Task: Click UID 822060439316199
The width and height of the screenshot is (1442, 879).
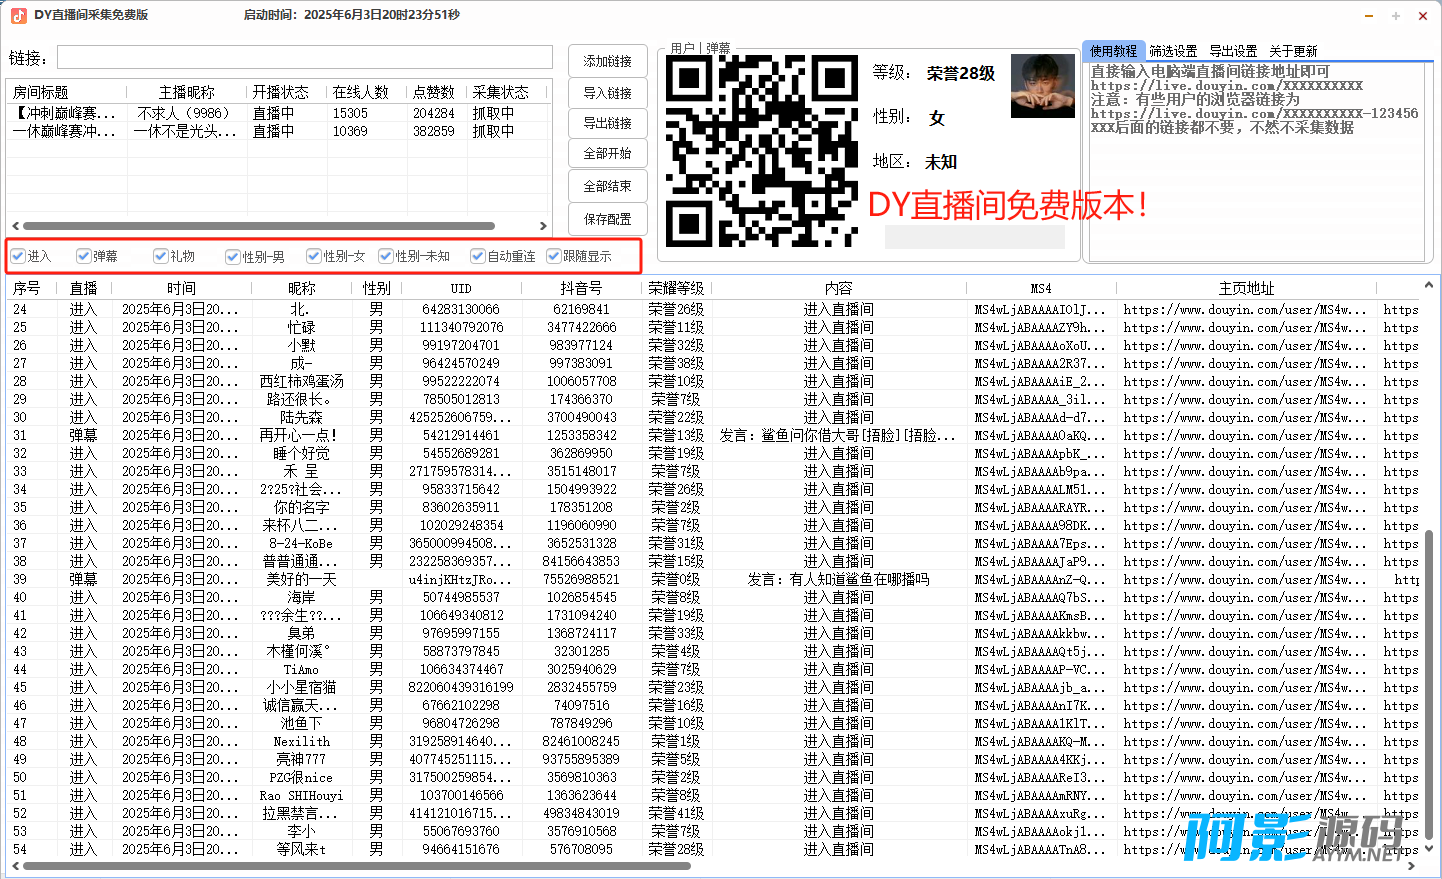Action: click(461, 687)
